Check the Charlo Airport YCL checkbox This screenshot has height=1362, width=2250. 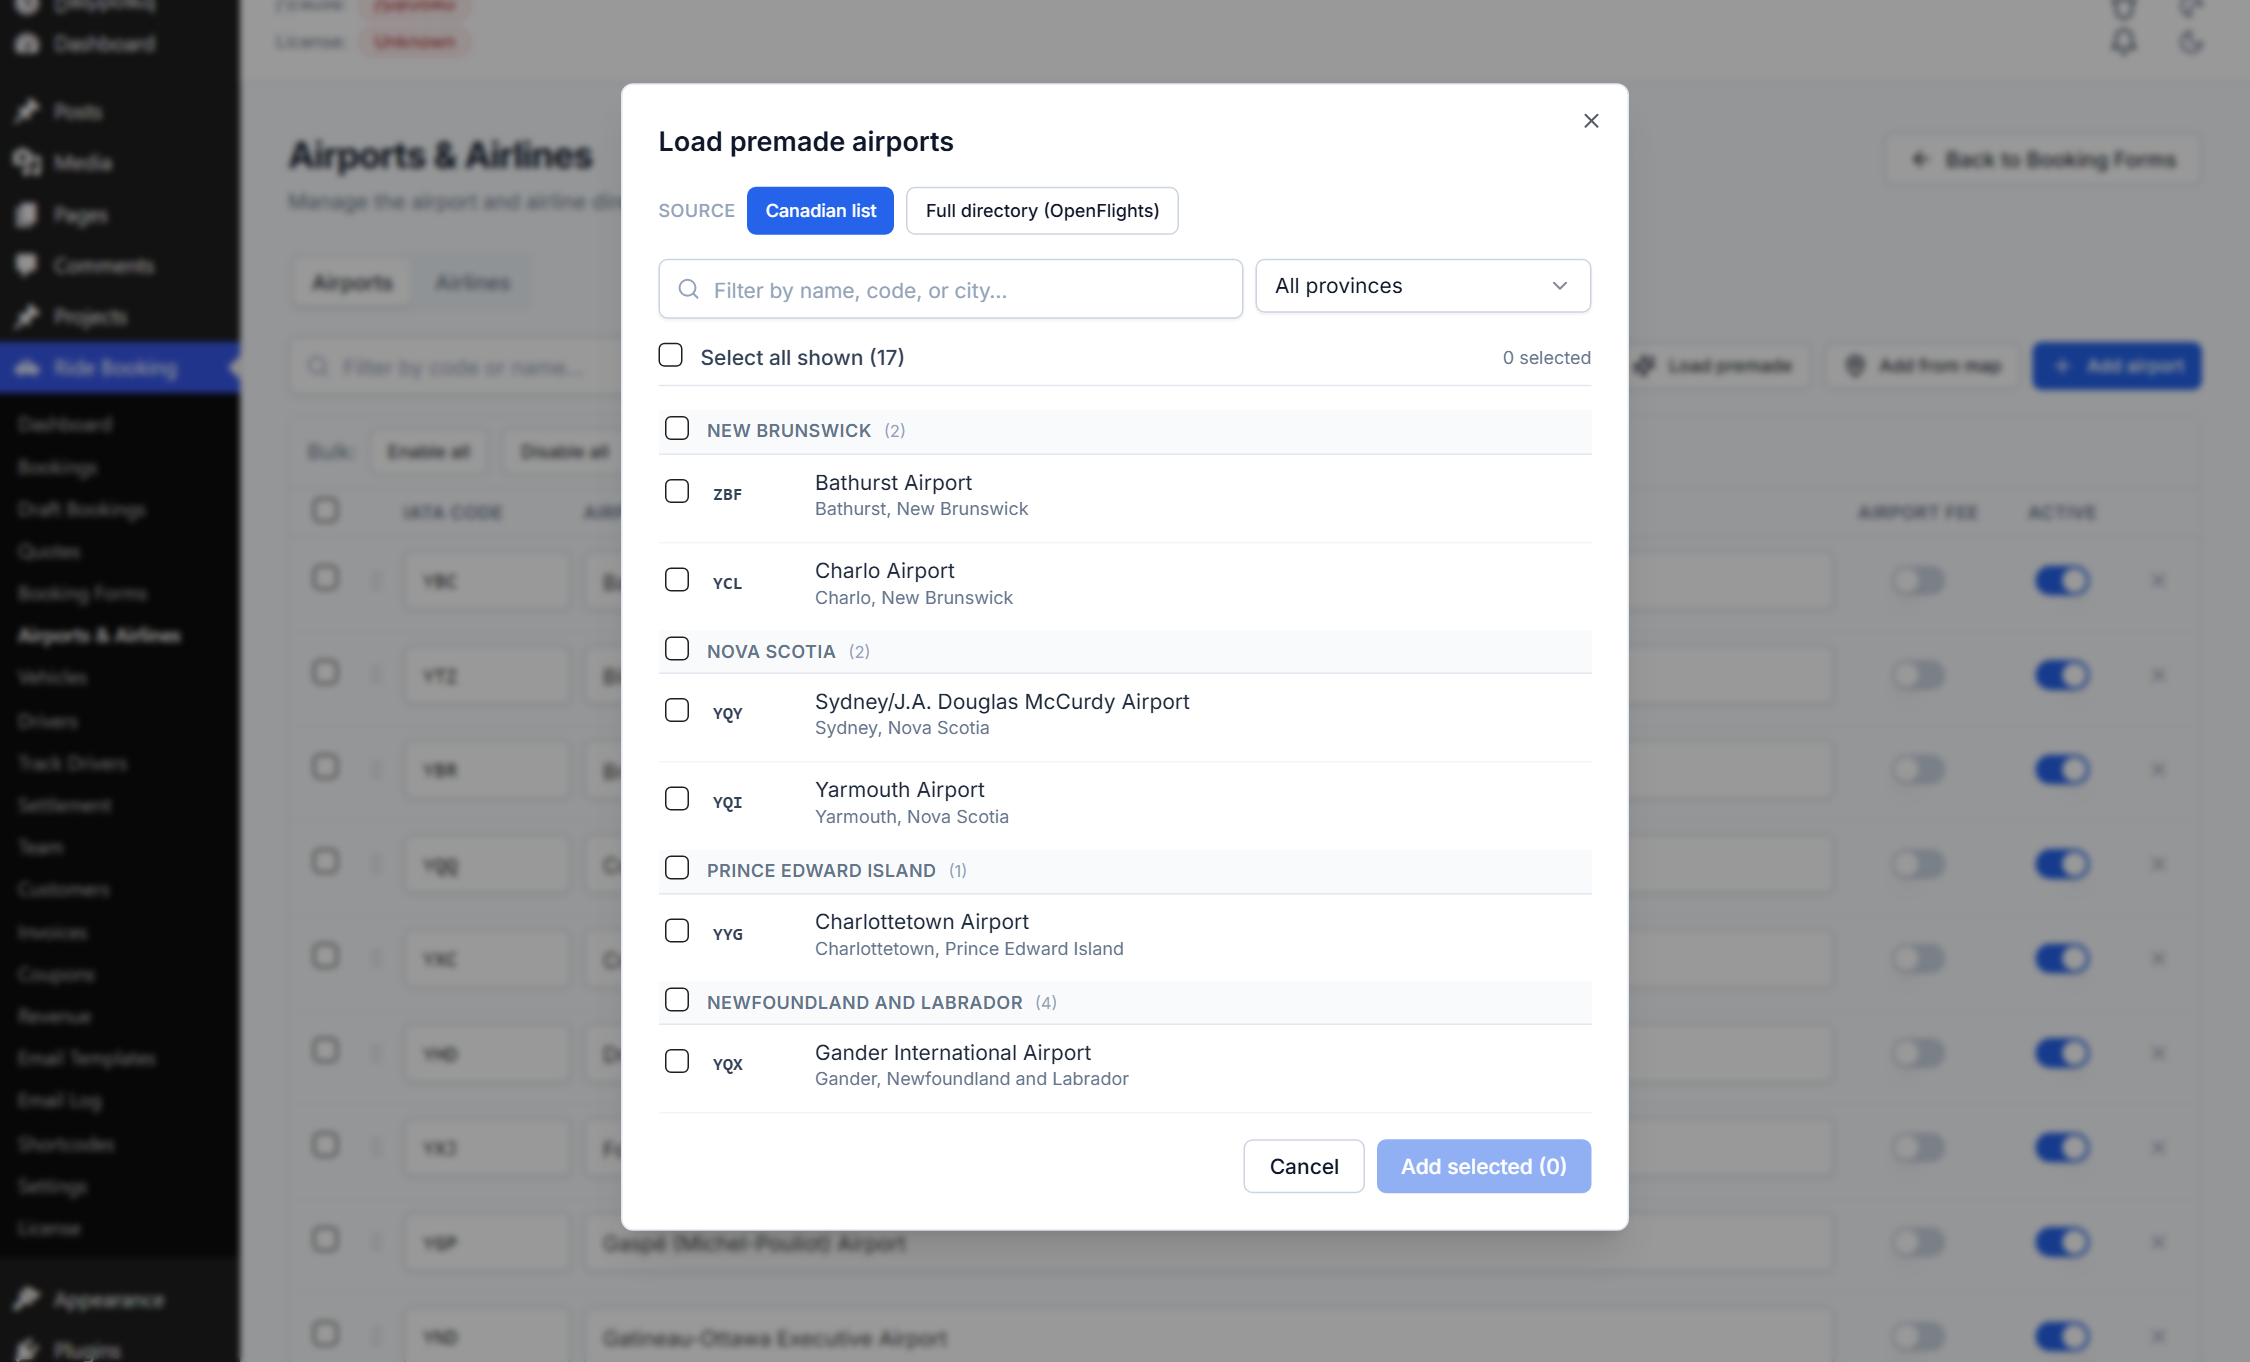tap(677, 580)
